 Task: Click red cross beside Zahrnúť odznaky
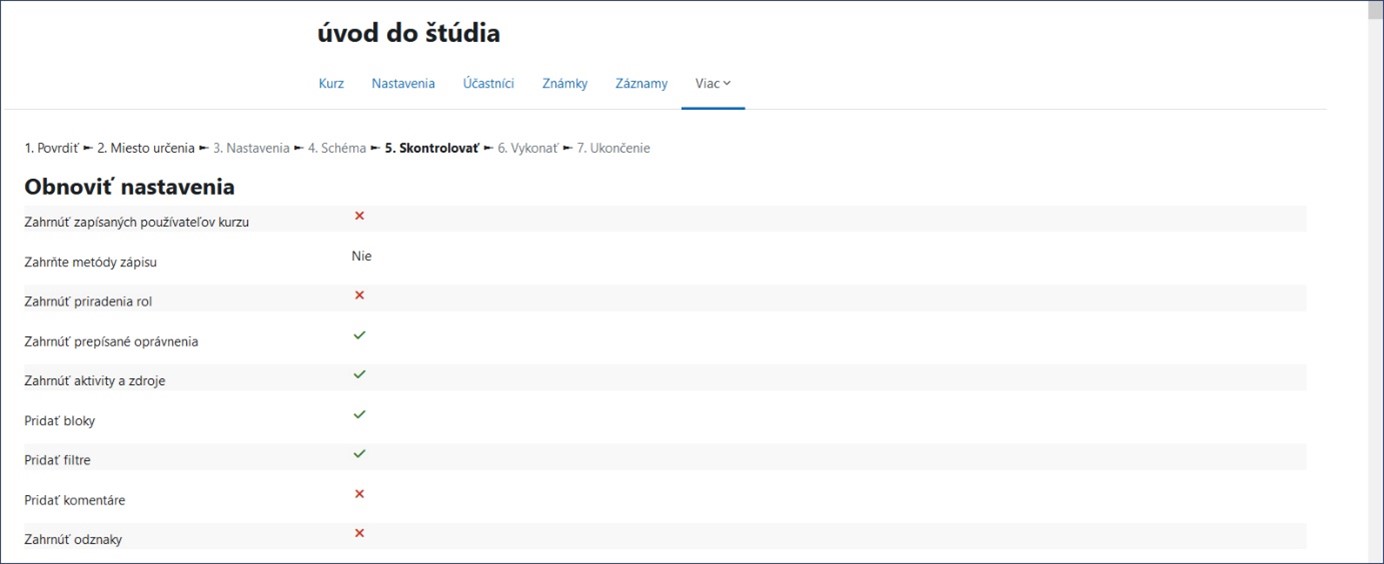(x=359, y=533)
